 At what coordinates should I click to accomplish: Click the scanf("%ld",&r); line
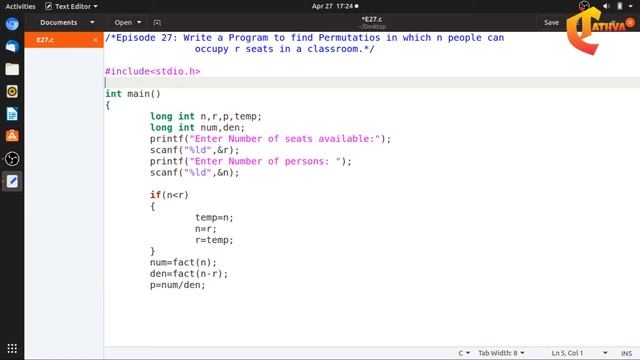[195, 150]
